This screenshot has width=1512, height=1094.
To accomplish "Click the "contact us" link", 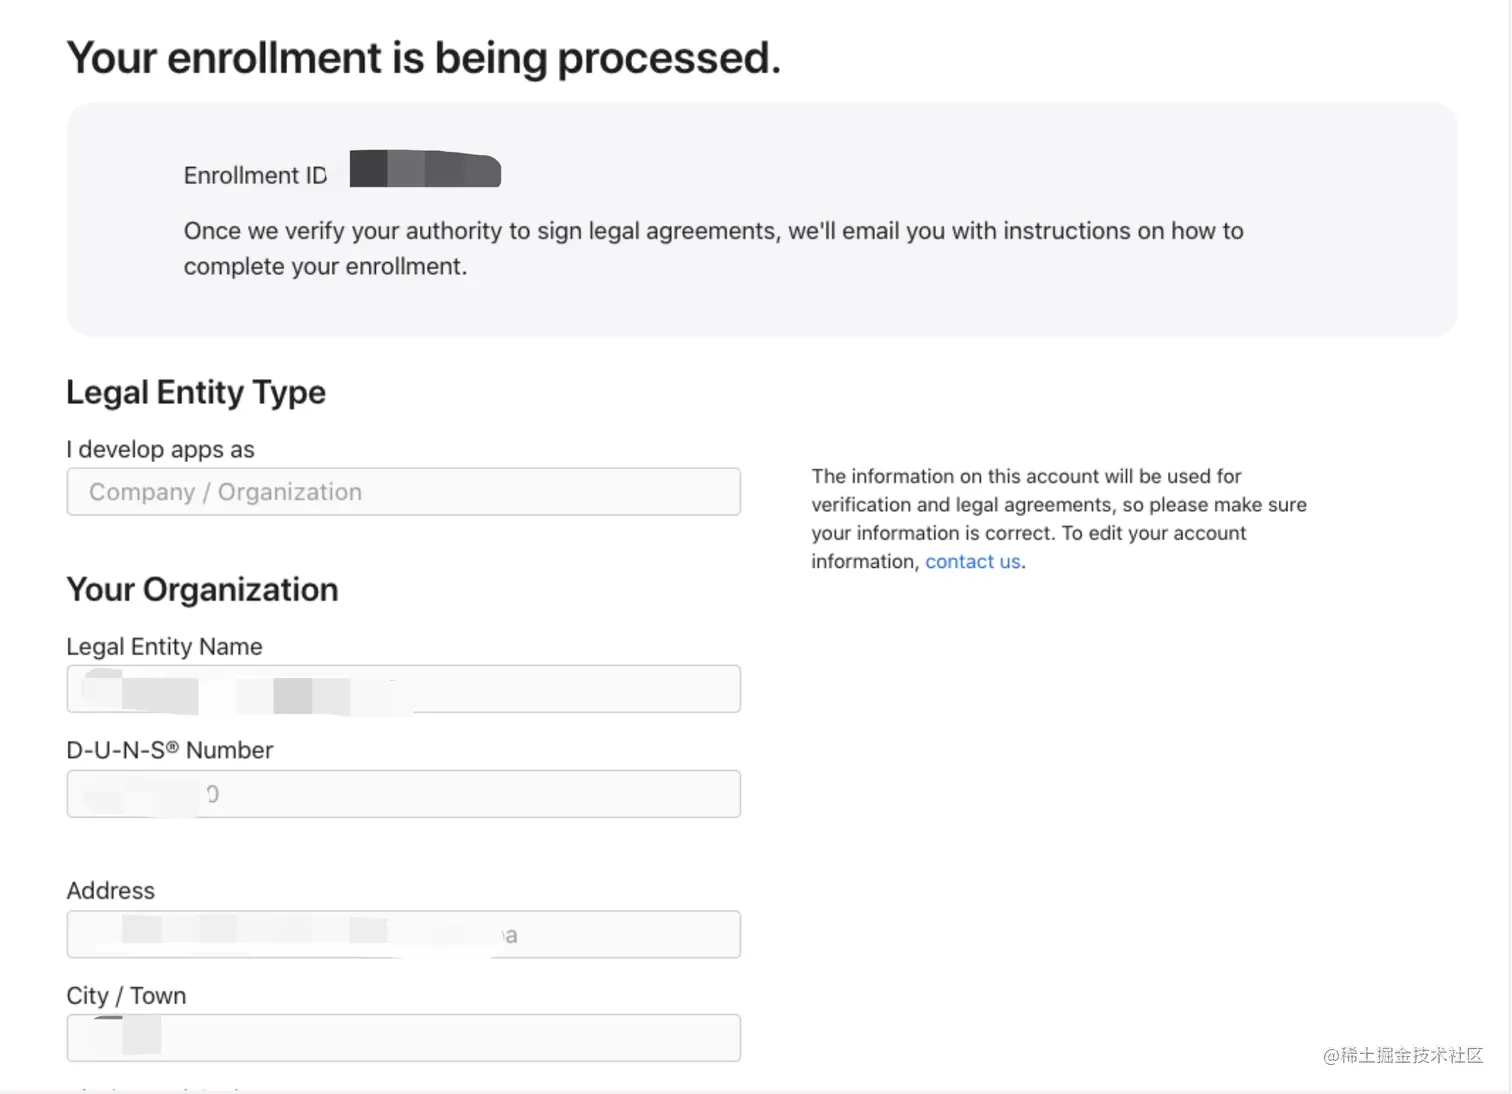I will click(972, 562).
